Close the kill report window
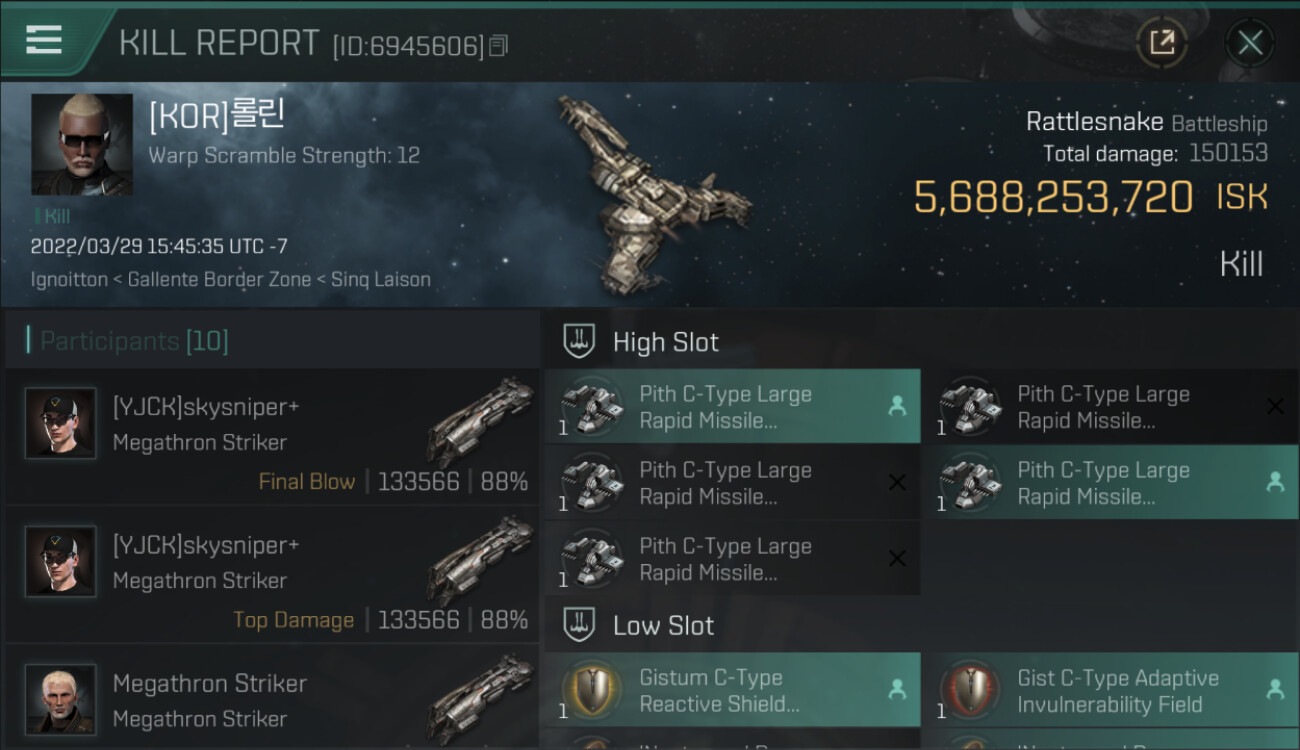The width and height of the screenshot is (1300, 750). pyautogui.click(x=1250, y=43)
